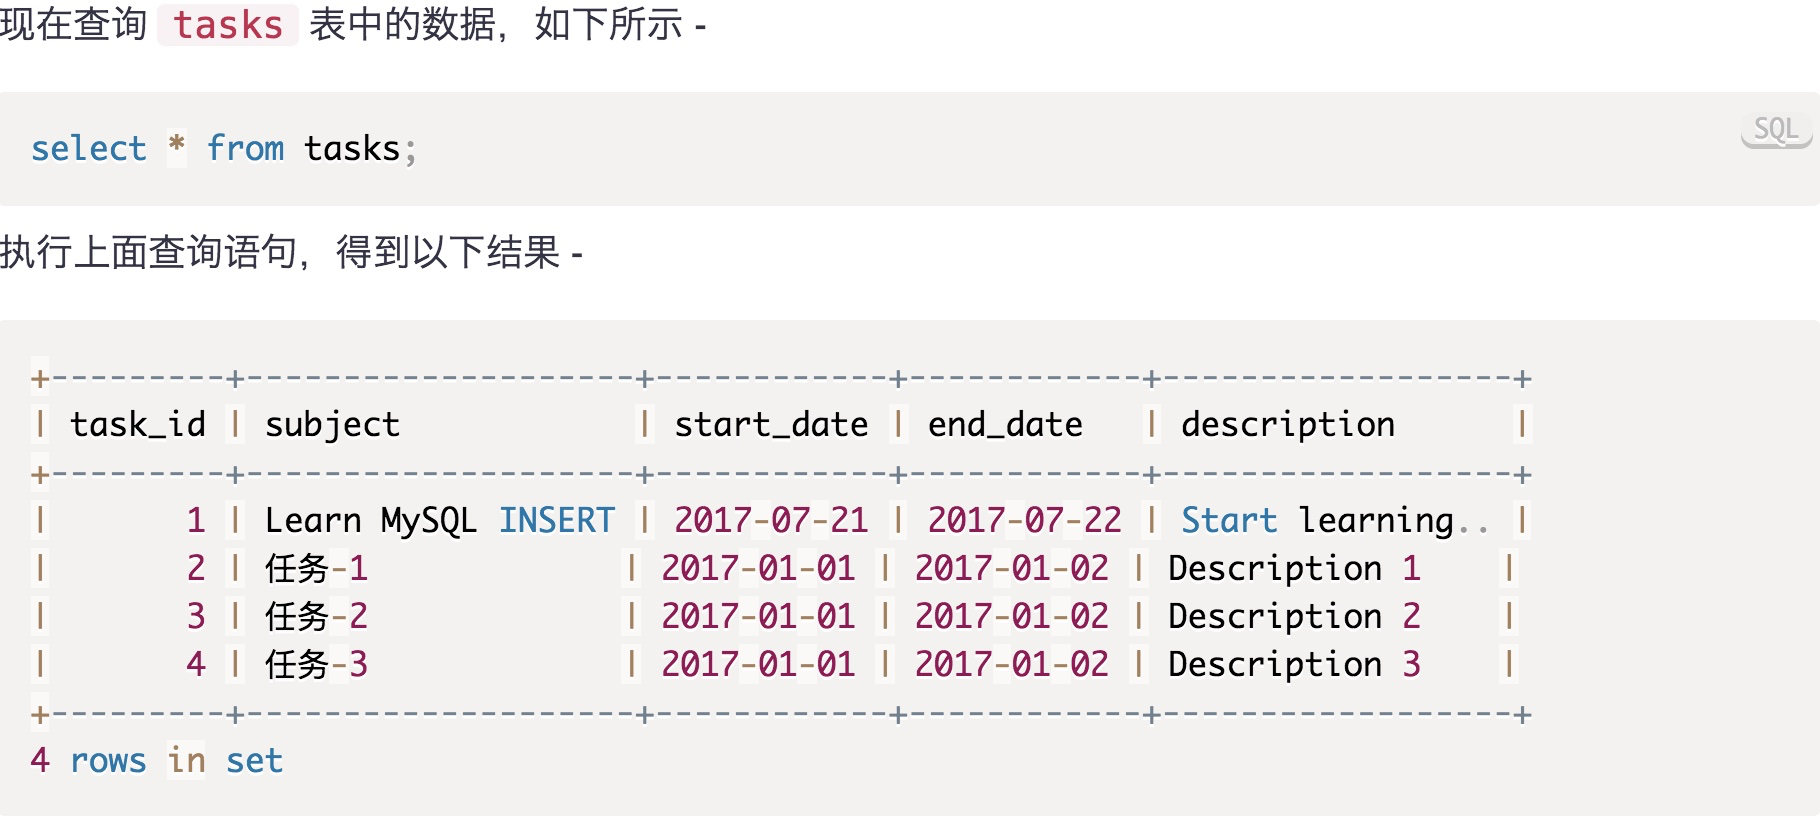This screenshot has height=816, width=1820.
Task: Click the '任务-2' subject cell
Action: click(x=316, y=617)
